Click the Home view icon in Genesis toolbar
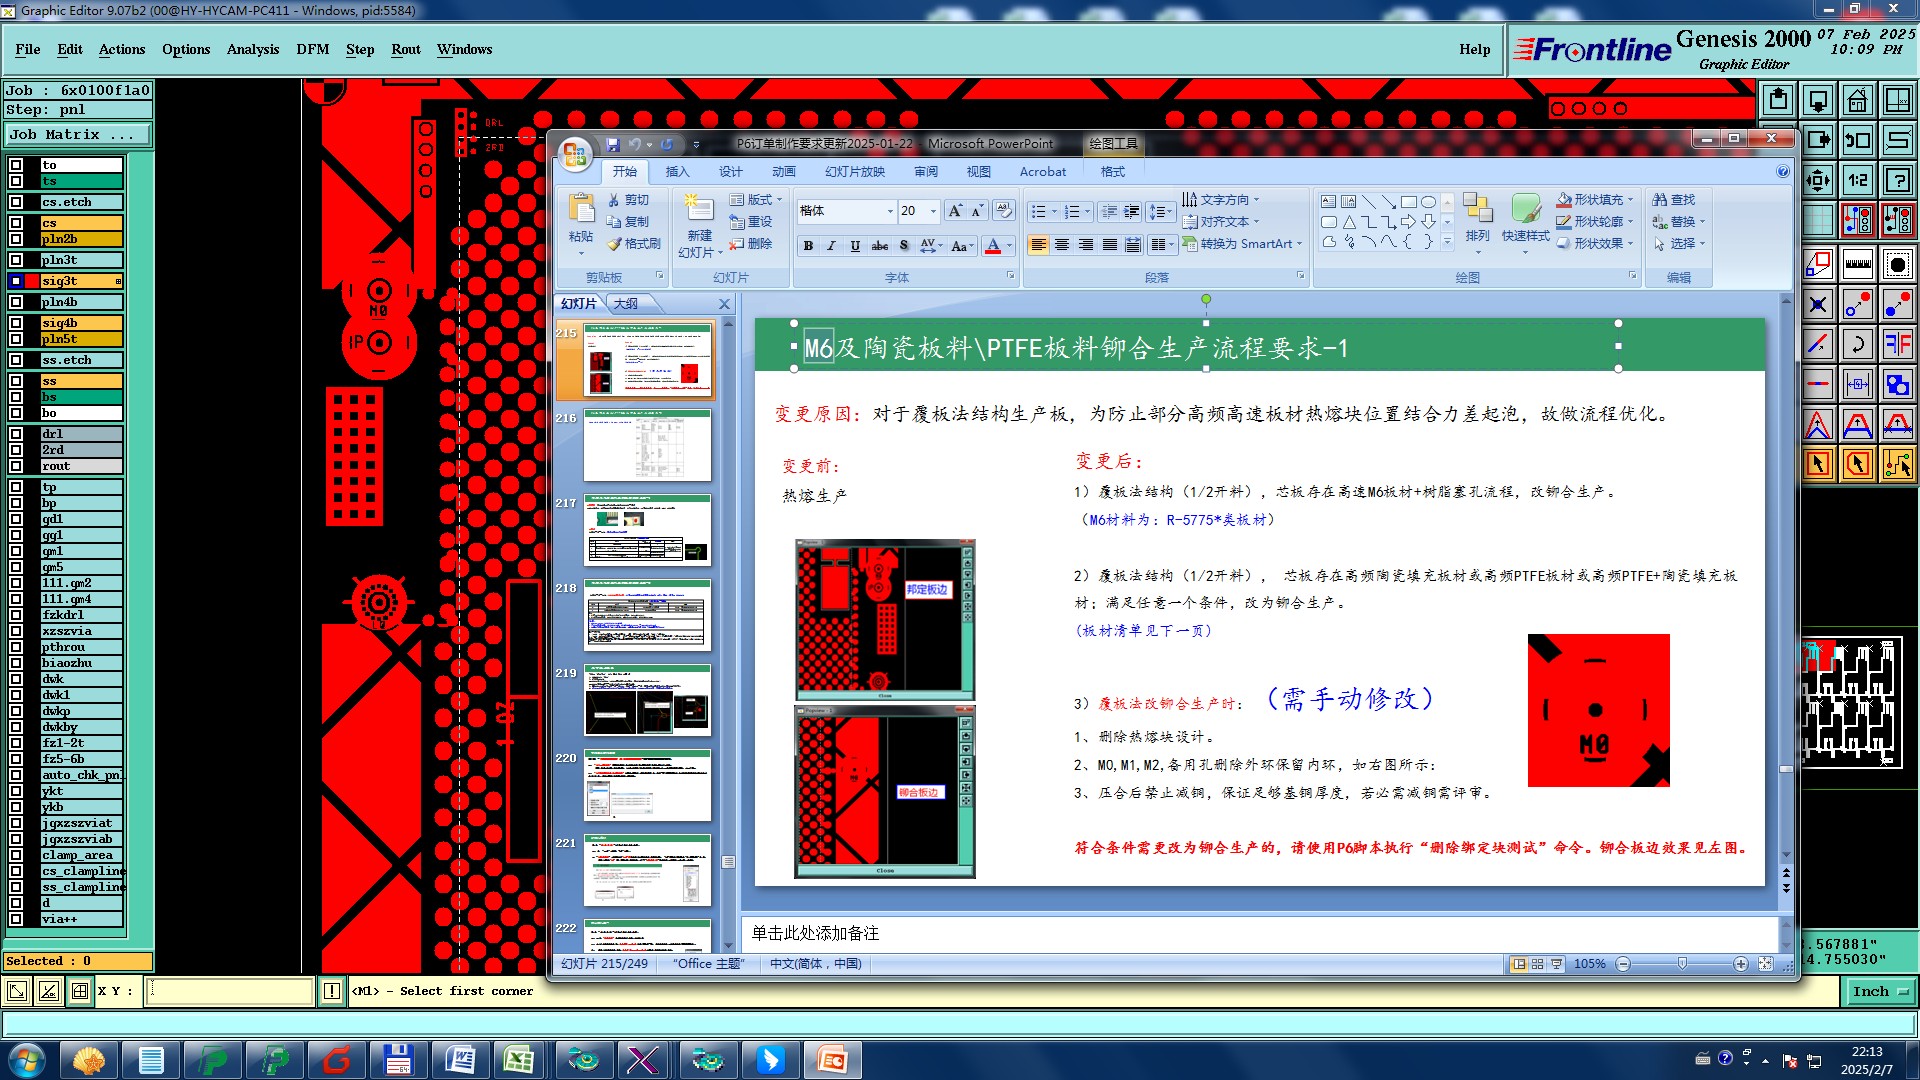 [1857, 100]
